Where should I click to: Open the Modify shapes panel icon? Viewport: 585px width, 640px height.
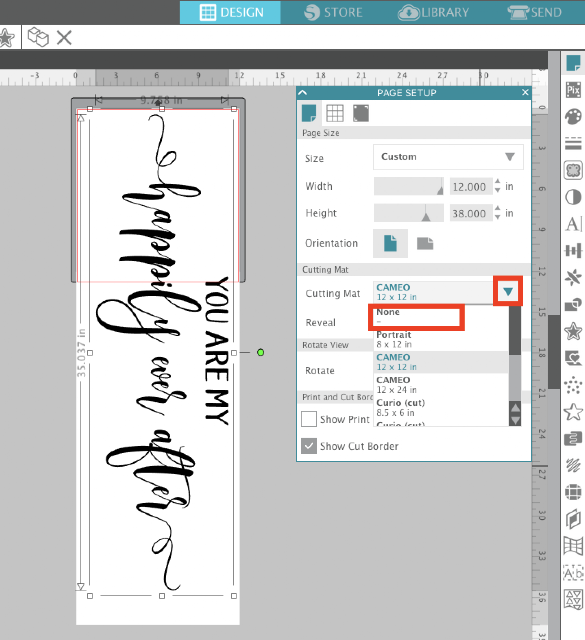573,304
